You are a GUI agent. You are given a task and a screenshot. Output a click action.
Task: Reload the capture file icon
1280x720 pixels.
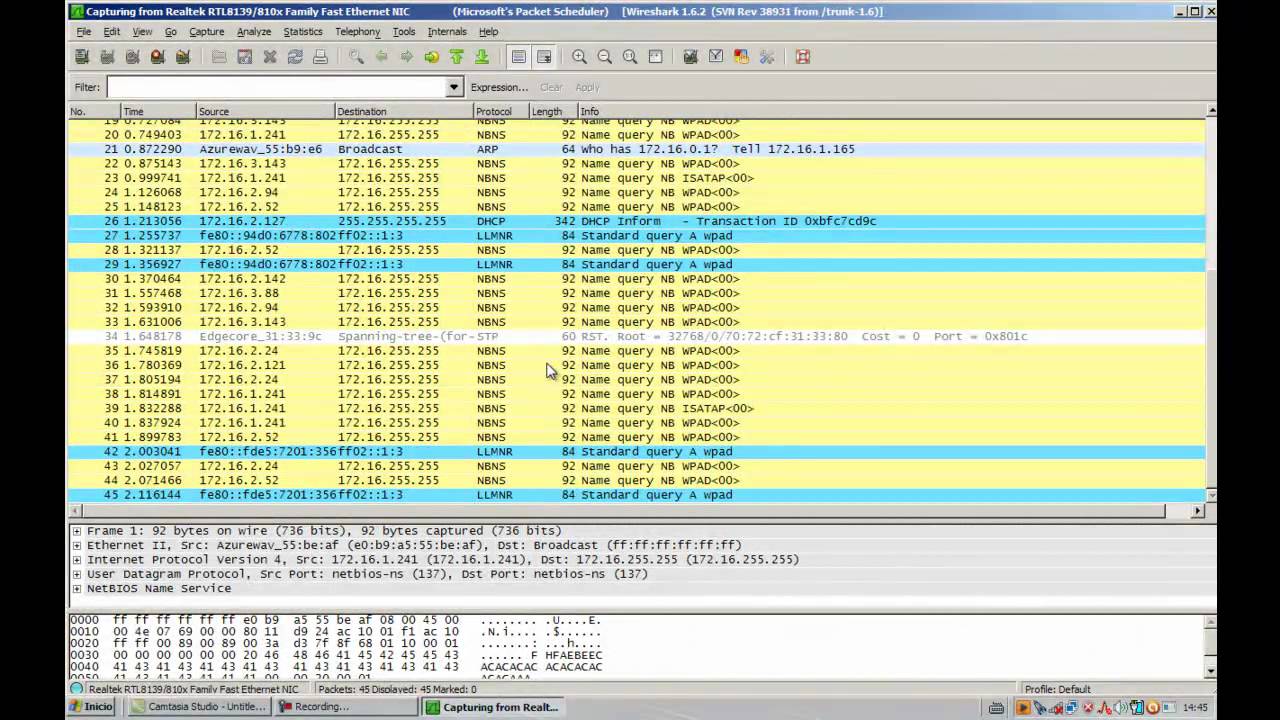point(295,57)
